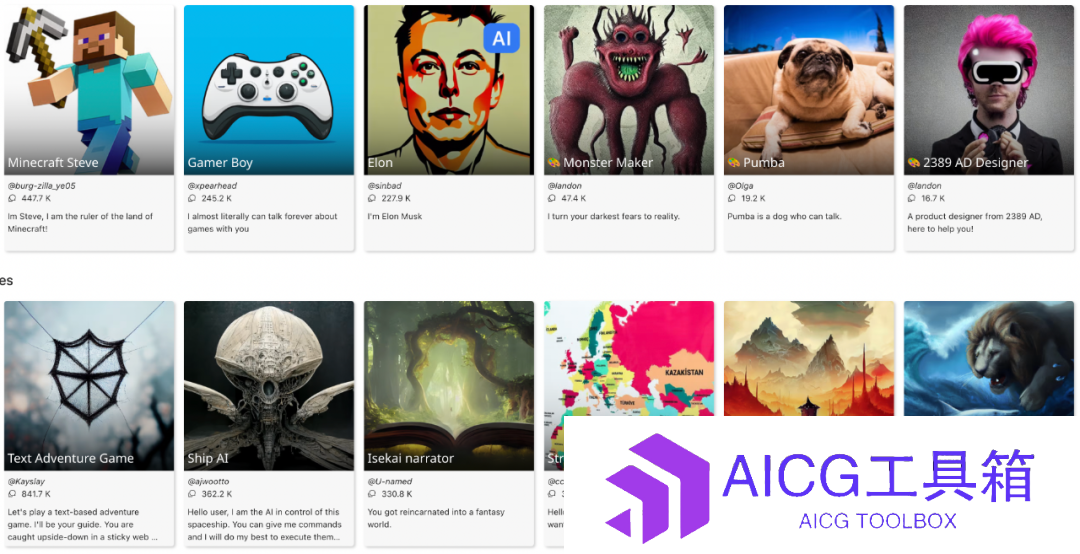Click the purple AICG Toolbox logo icon
The height and width of the screenshot is (554, 1080).
(x=657, y=488)
